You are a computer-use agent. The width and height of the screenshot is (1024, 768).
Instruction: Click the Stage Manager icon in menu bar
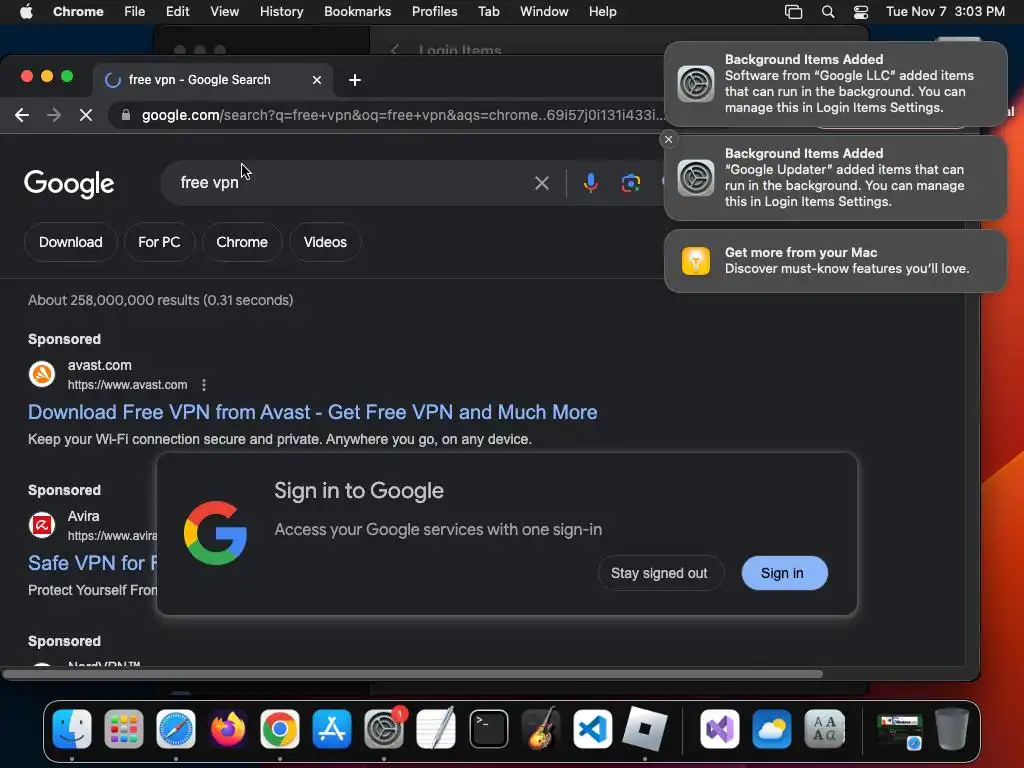pos(793,12)
